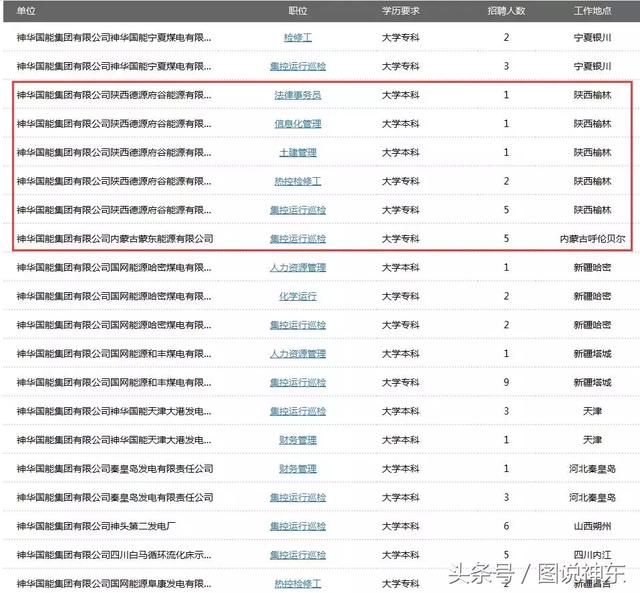Open 集控运行巡检 link in the 新疆塔城 row
Image resolution: width=640 pixels, height=593 pixels.
click(298, 383)
